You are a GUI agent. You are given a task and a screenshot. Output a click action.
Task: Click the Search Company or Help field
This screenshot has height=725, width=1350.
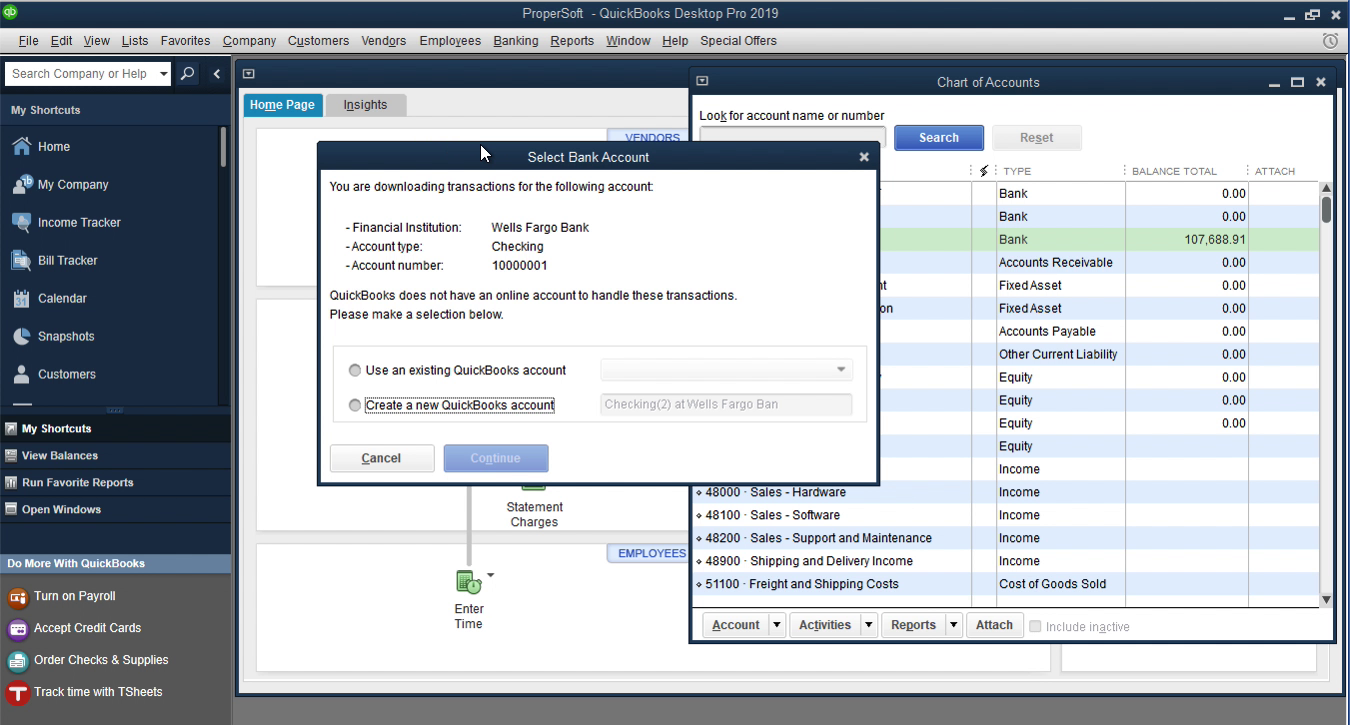(80, 74)
